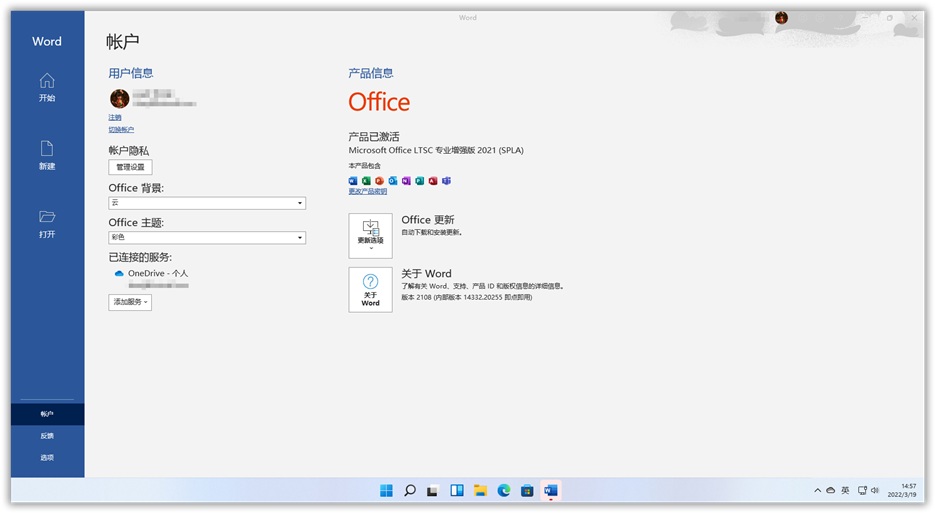Click the '自动下载和安装更新。' text

[432, 232]
